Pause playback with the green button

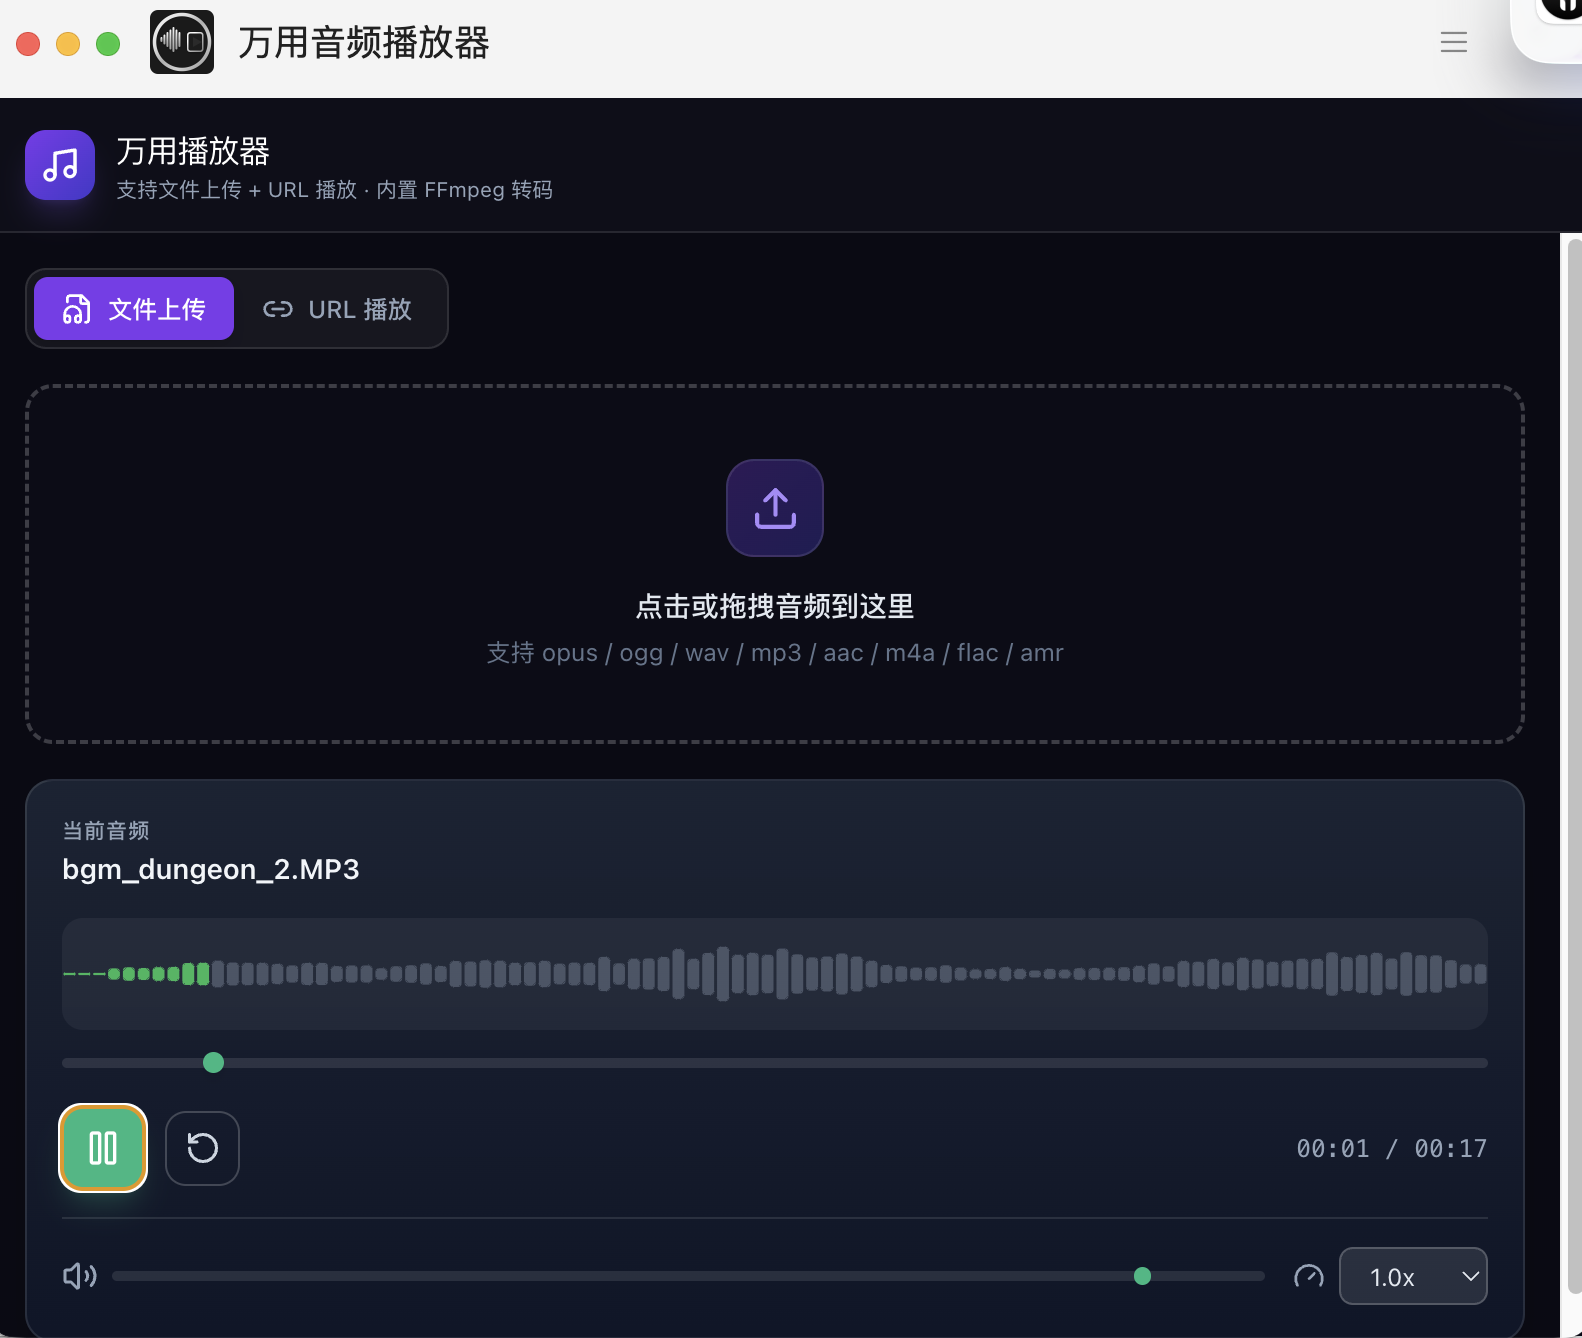point(103,1148)
